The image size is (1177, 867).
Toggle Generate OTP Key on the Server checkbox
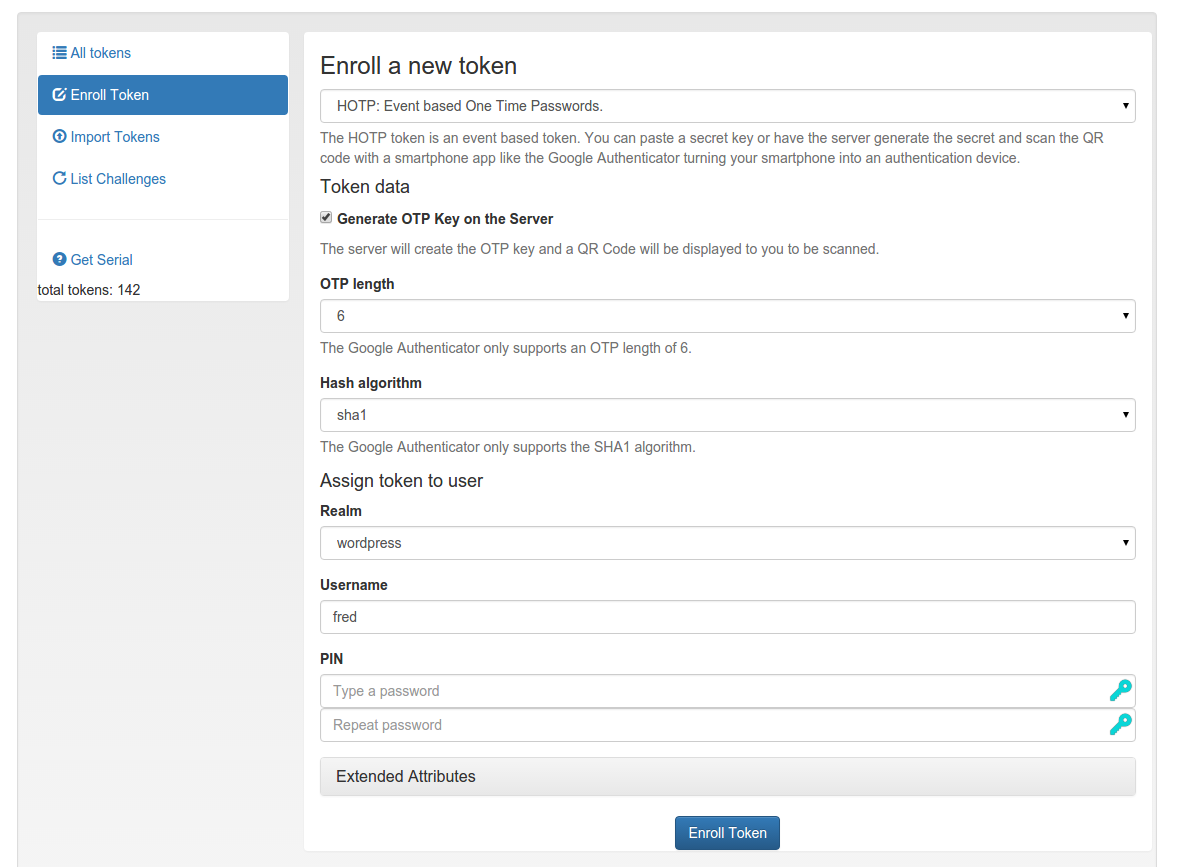tap(326, 218)
